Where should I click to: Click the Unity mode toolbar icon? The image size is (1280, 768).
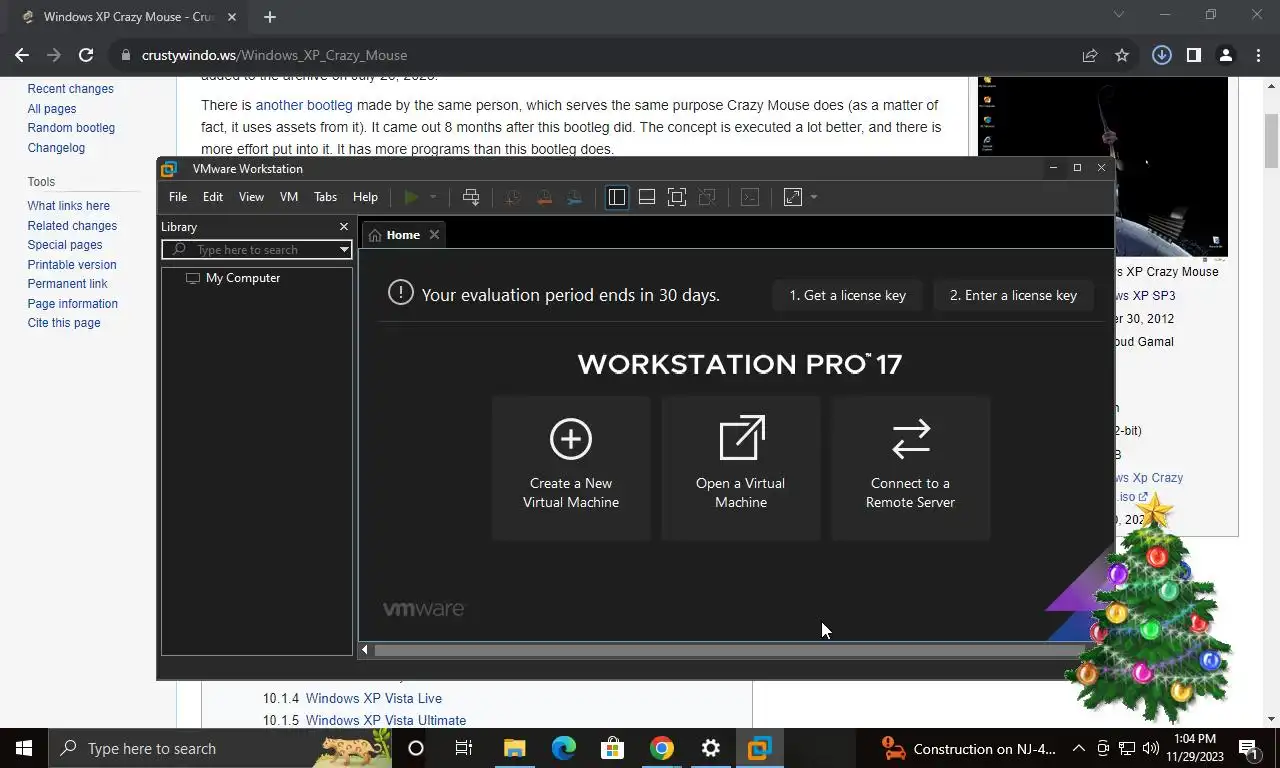(x=707, y=197)
